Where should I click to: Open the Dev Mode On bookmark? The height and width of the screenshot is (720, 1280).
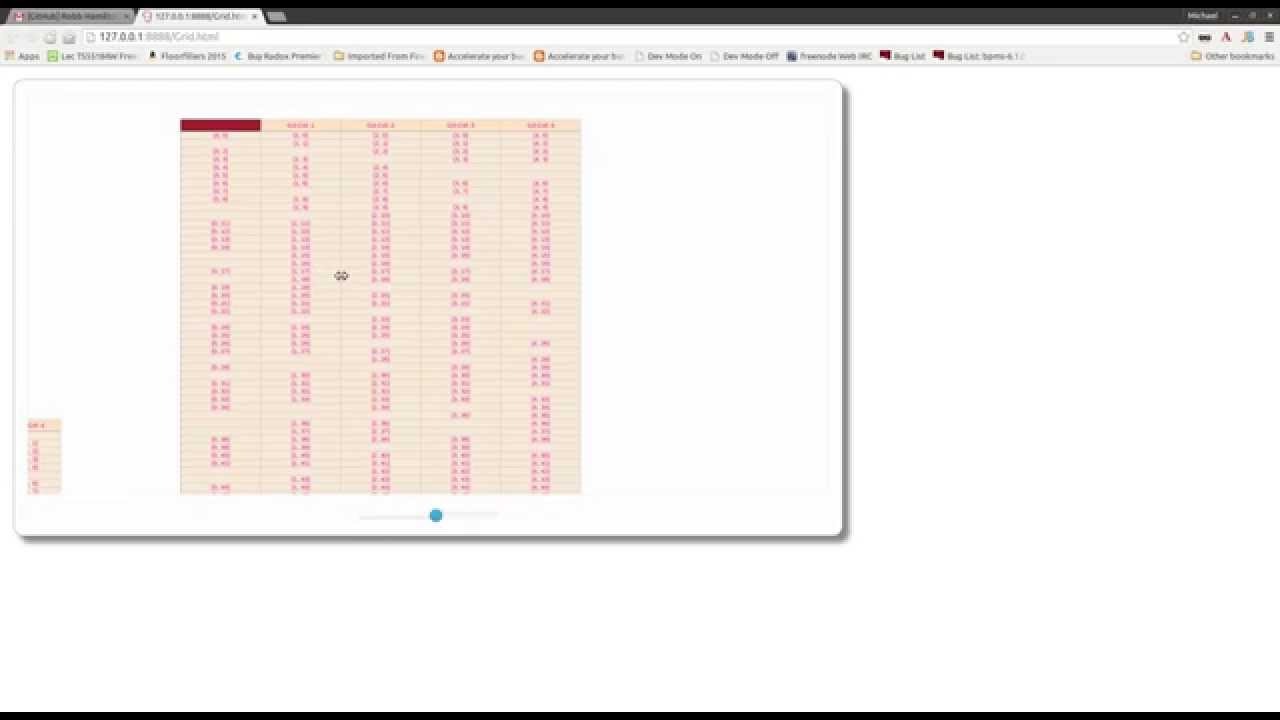pos(668,56)
